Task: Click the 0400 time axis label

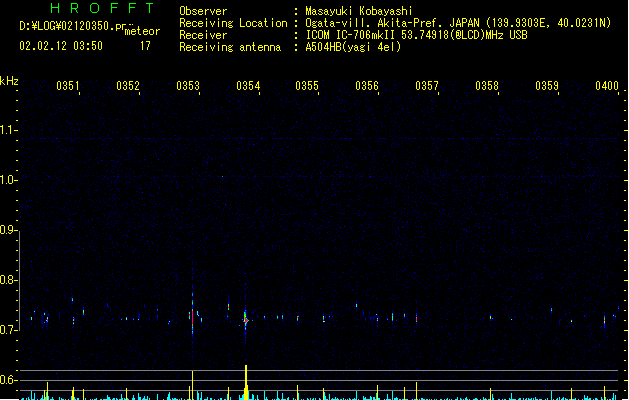Action: (607, 85)
